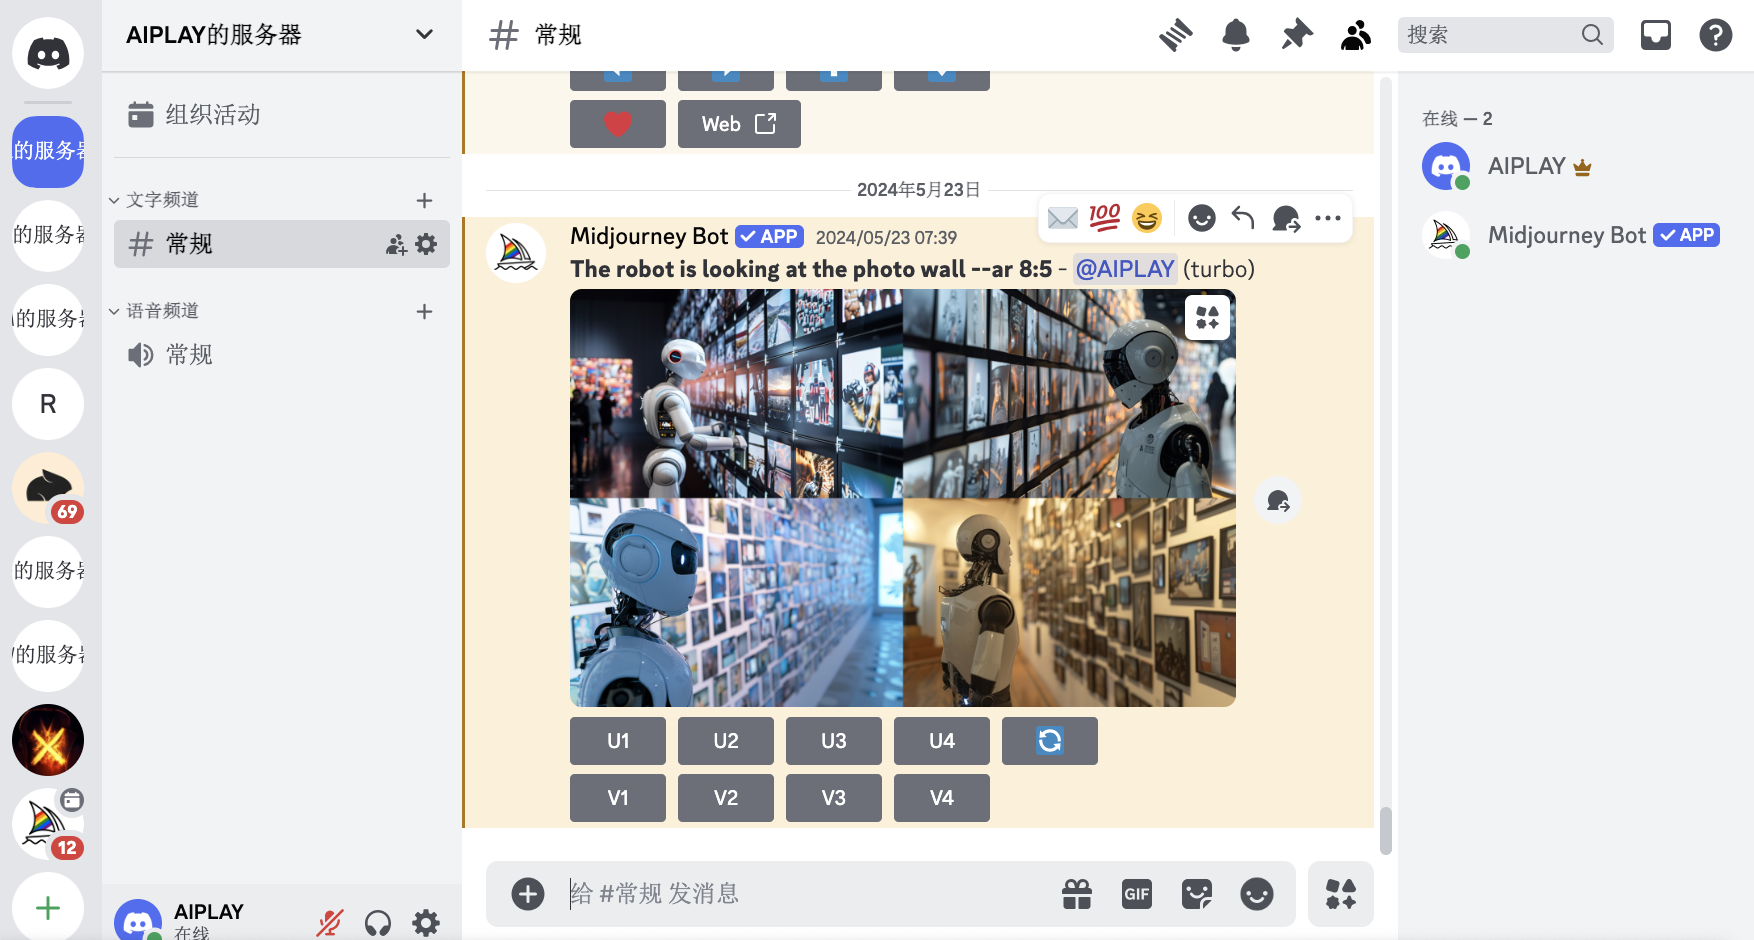Image resolution: width=1754 pixels, height=940 pixels.
Task: Reply to the Midjourney Bot message
Action: 1243,218
